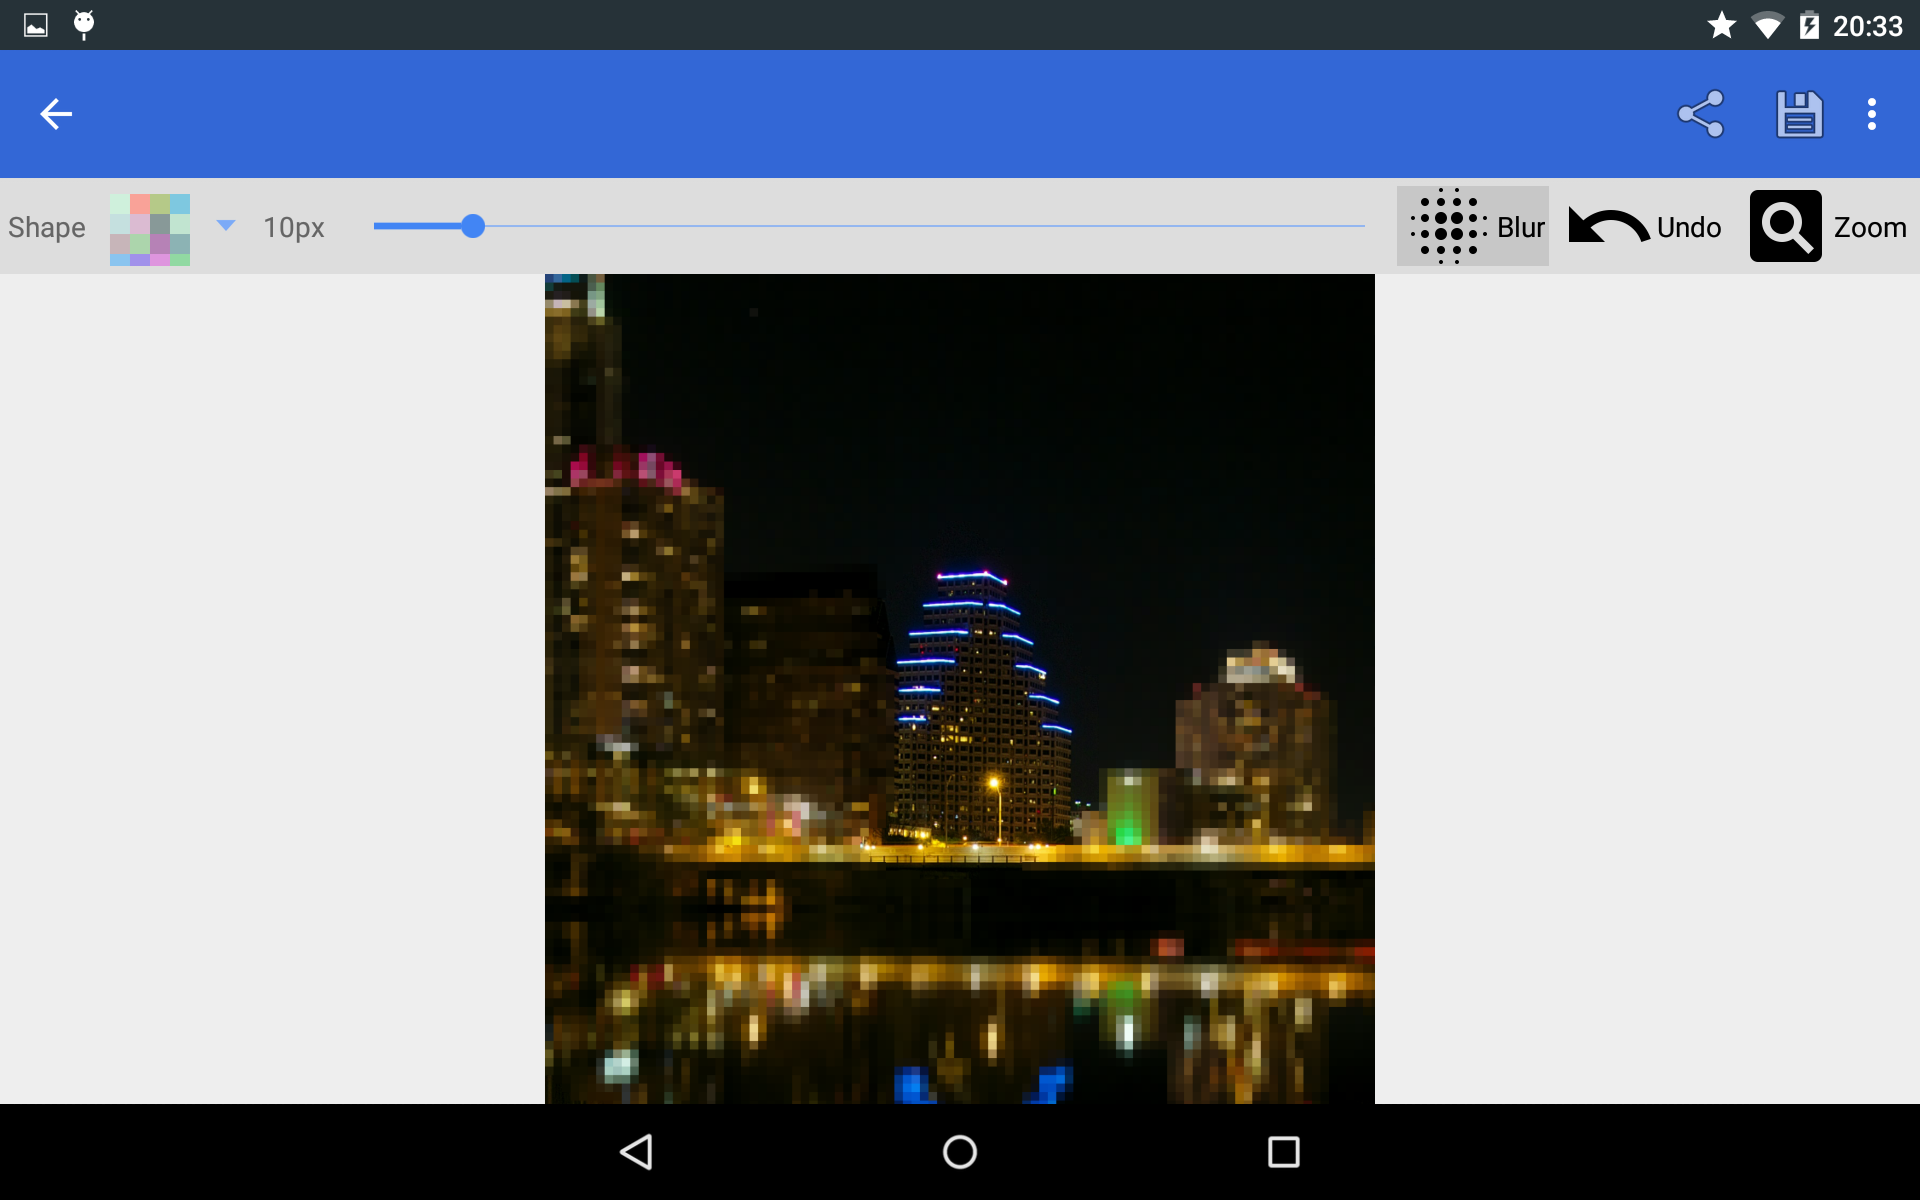Screen dimensions: 1920x1200
Task: Click the Undo arrow icon
Action: (1607, 226)
